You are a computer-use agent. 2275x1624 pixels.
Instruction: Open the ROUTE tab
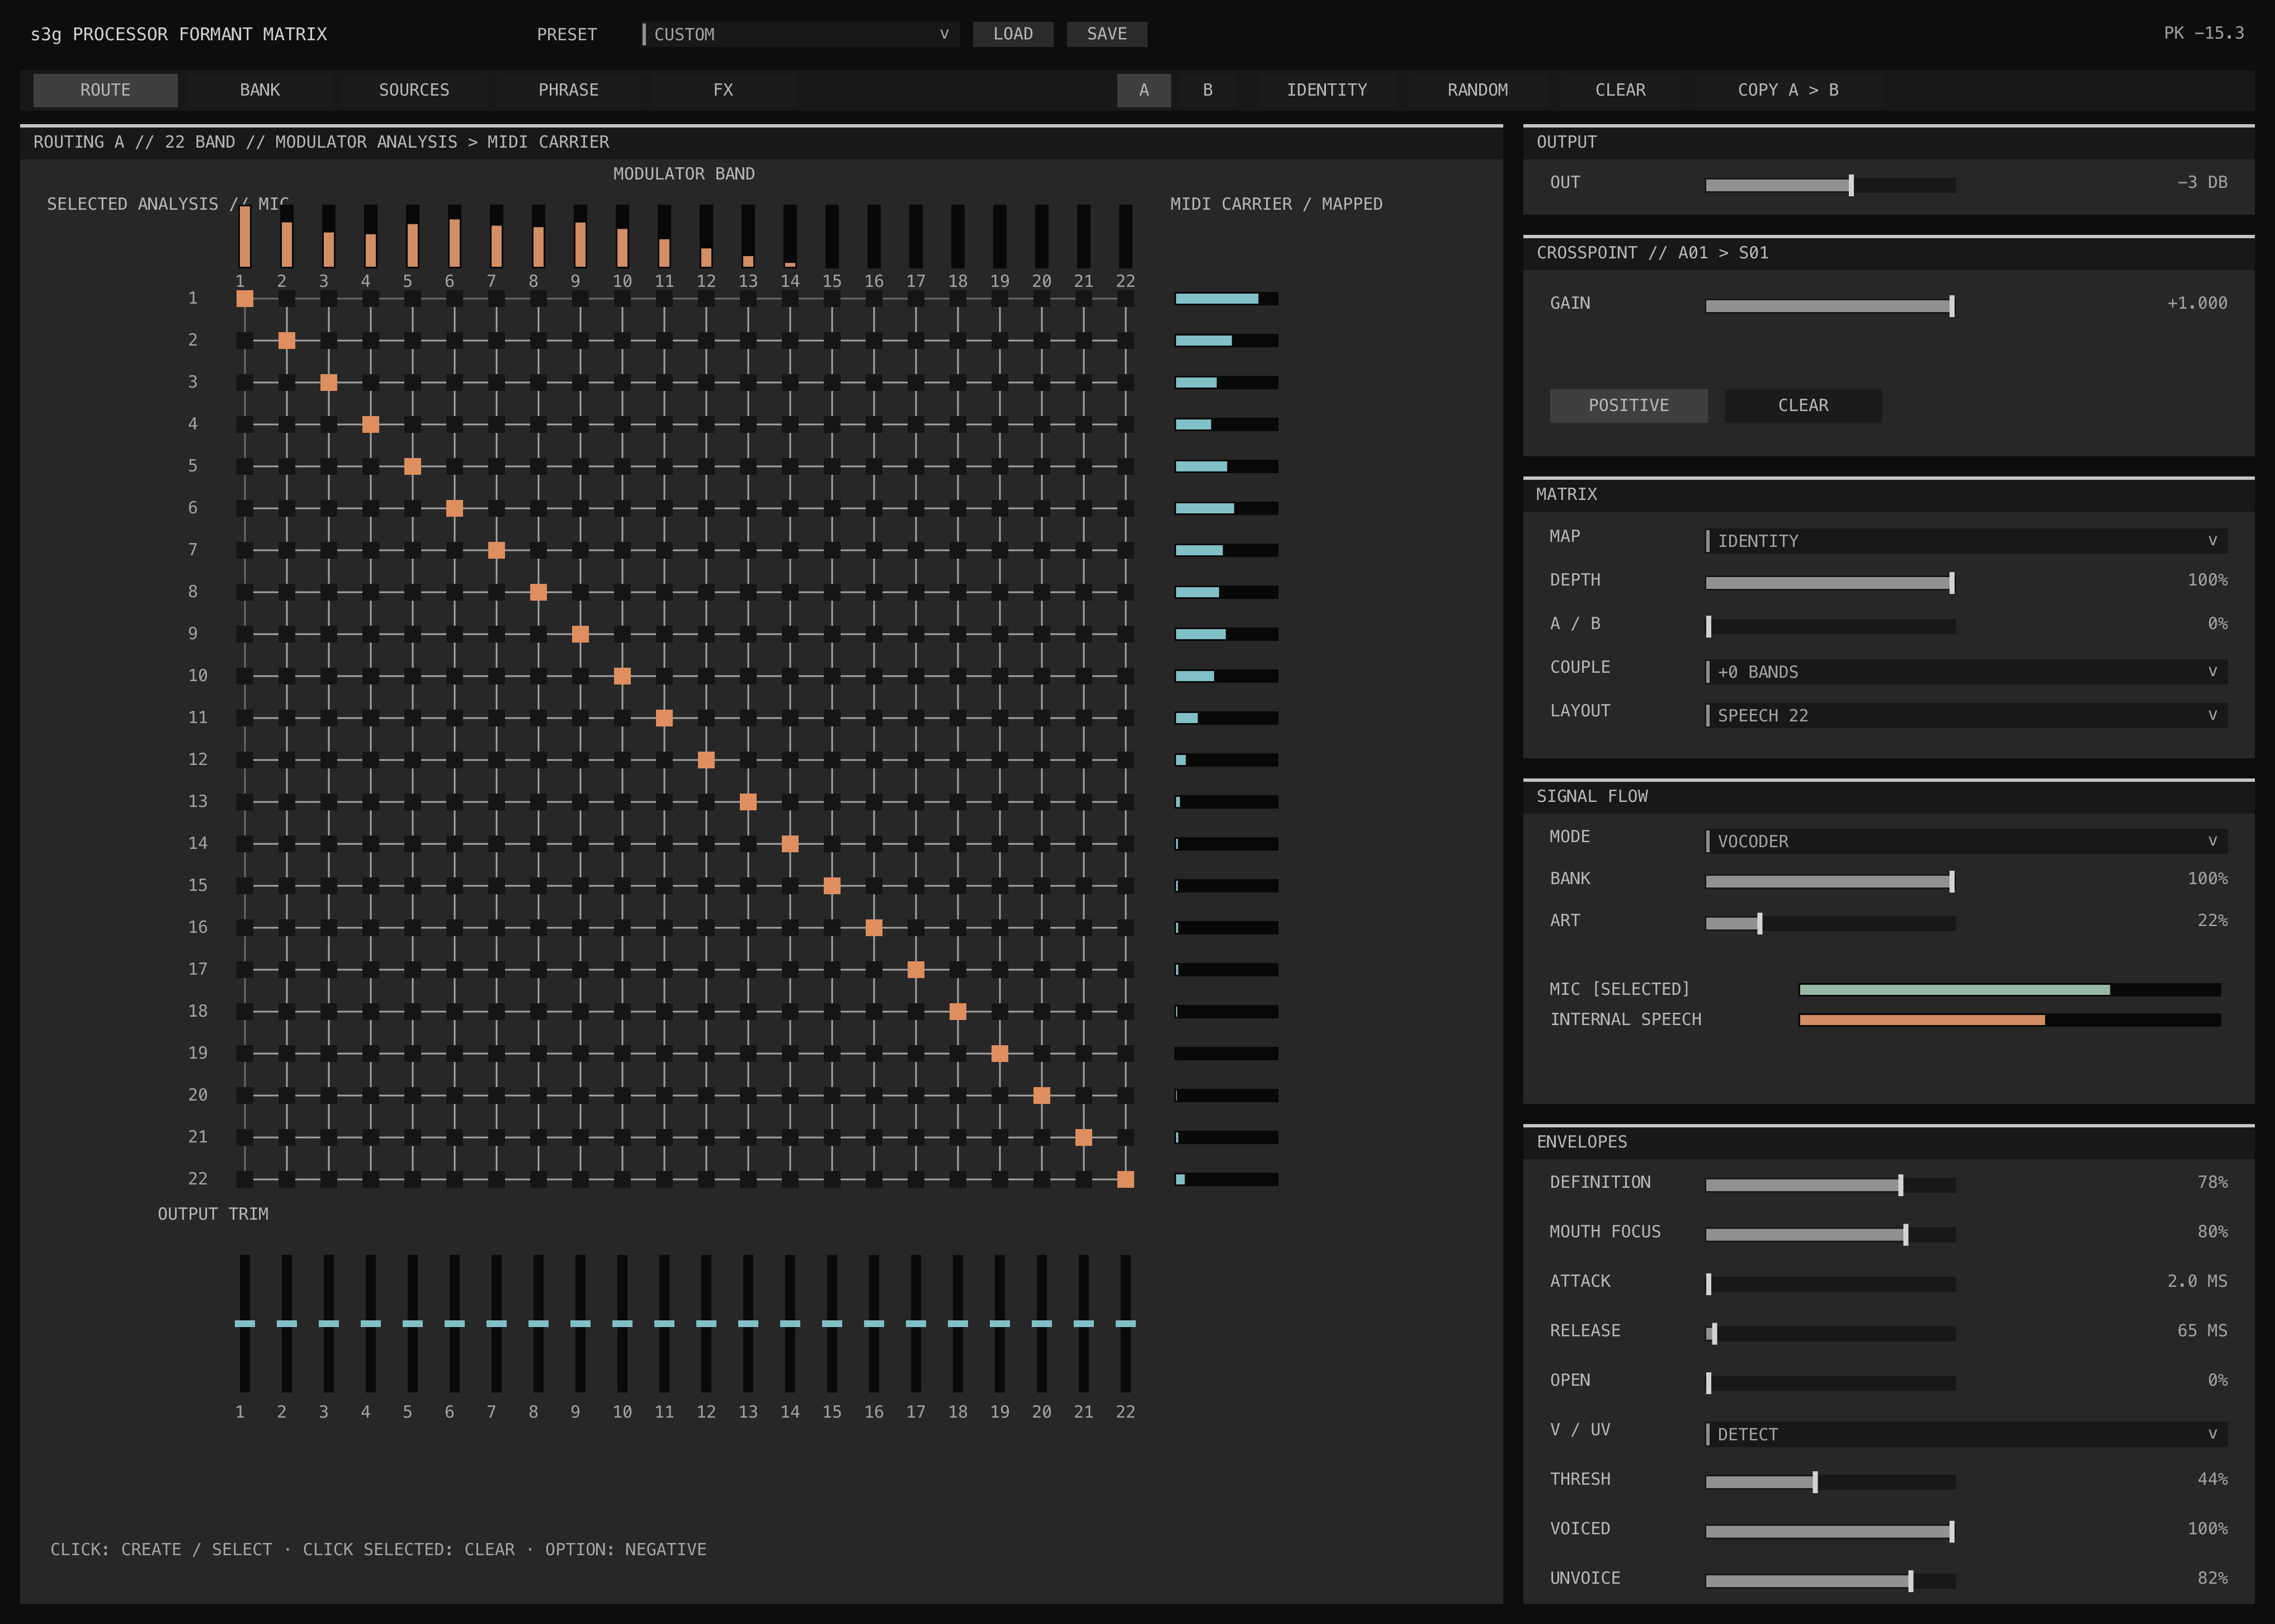[x=105, y=90]
